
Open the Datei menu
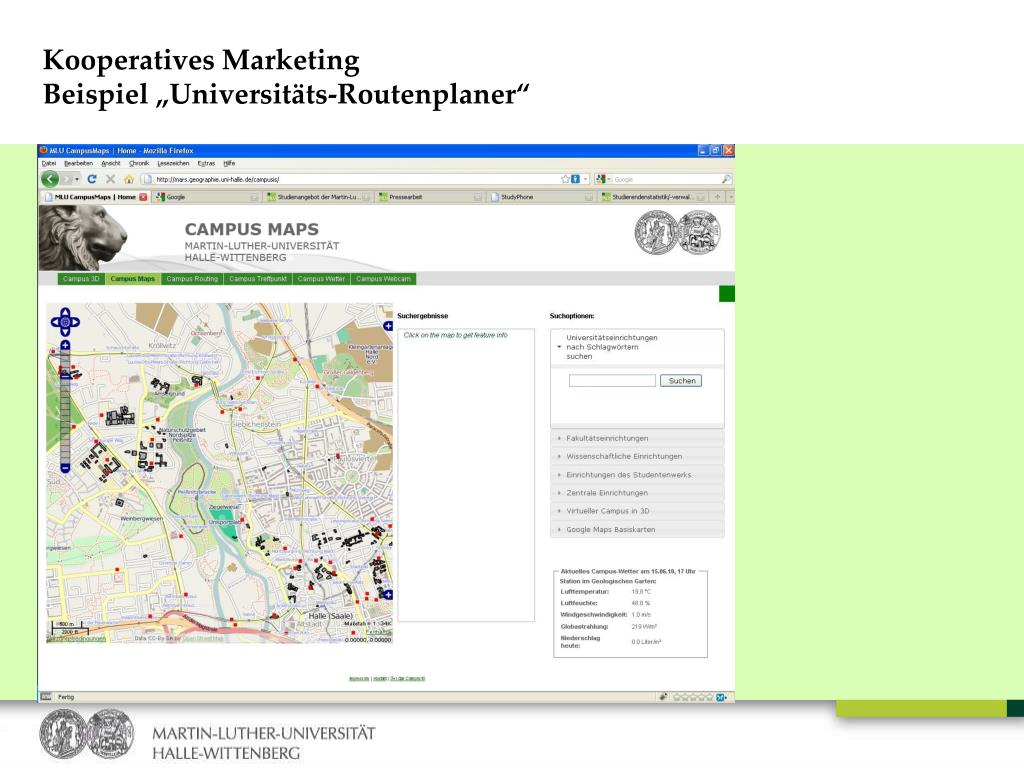(x=49, y=163)
